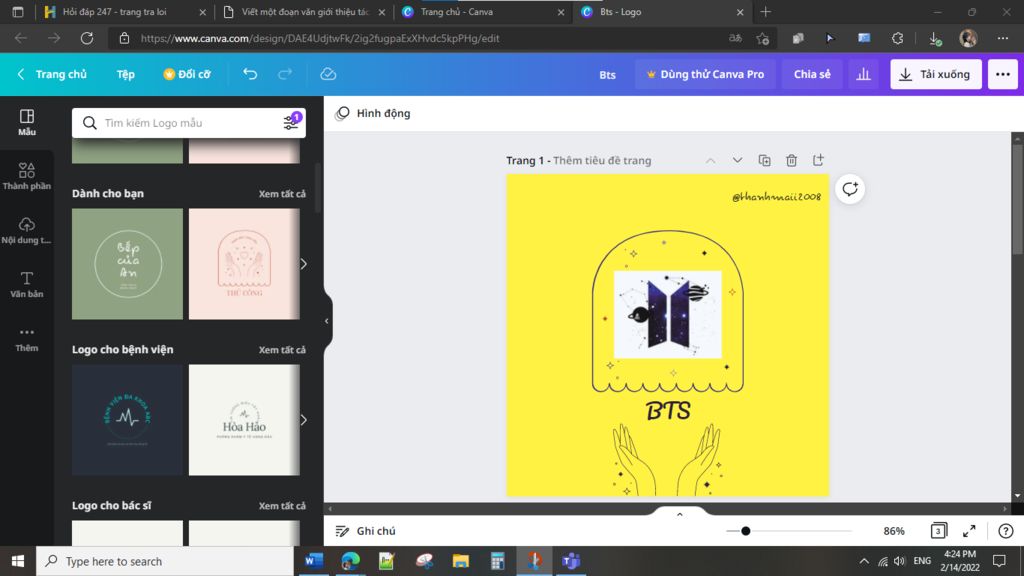Collapse the side panel with the arrow handle
This screenshot has height=576, width=1024.
(327, 321)
